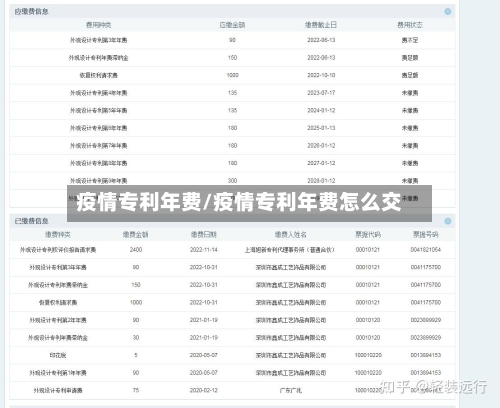This screenshot has height=408, width=500.
Task: Click the payer name in the 2020-02-12 row
Action: (291, 390)
